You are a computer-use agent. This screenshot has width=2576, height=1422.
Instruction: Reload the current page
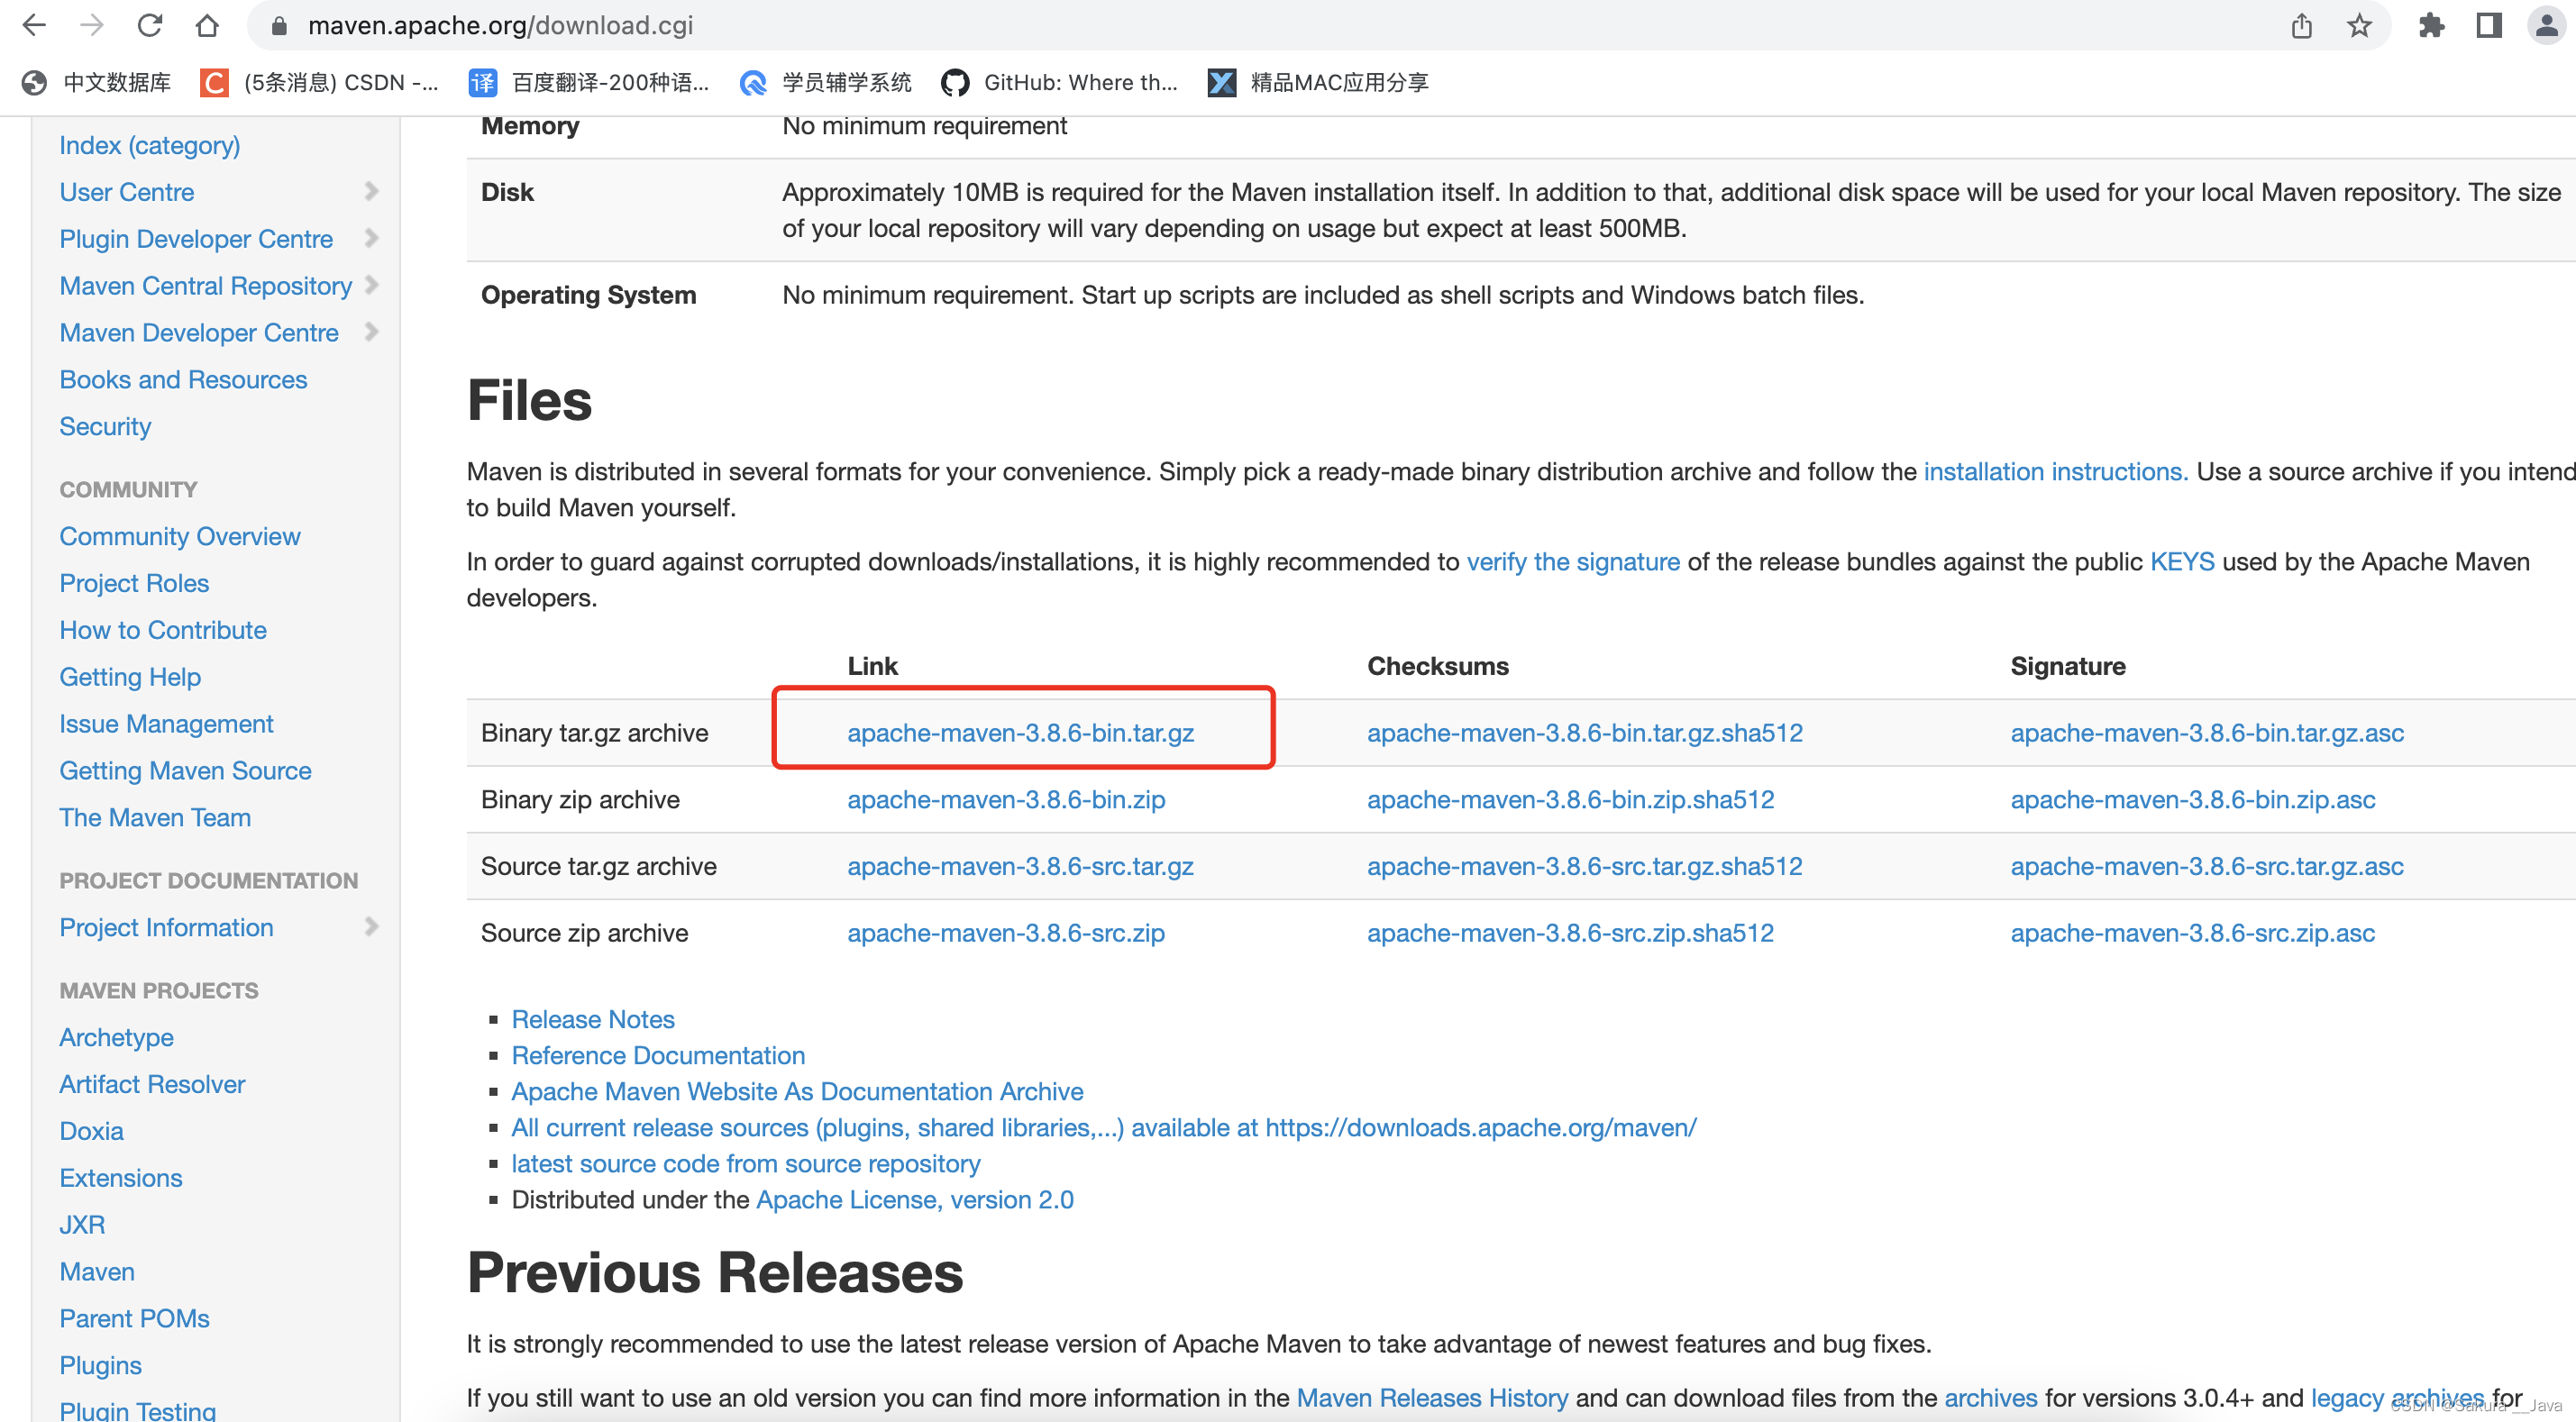(x=149, y=25)
